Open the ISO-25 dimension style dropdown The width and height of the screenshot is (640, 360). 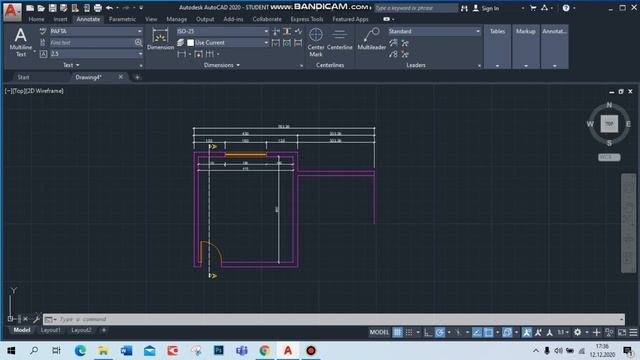(x=222, y=31)
